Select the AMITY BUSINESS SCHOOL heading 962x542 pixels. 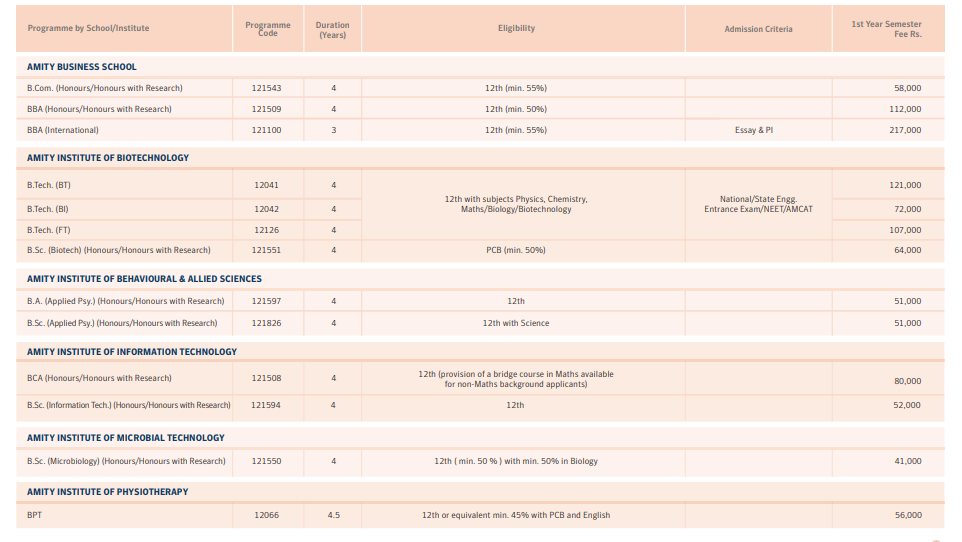pyautogui.click(x=82, y=67)
